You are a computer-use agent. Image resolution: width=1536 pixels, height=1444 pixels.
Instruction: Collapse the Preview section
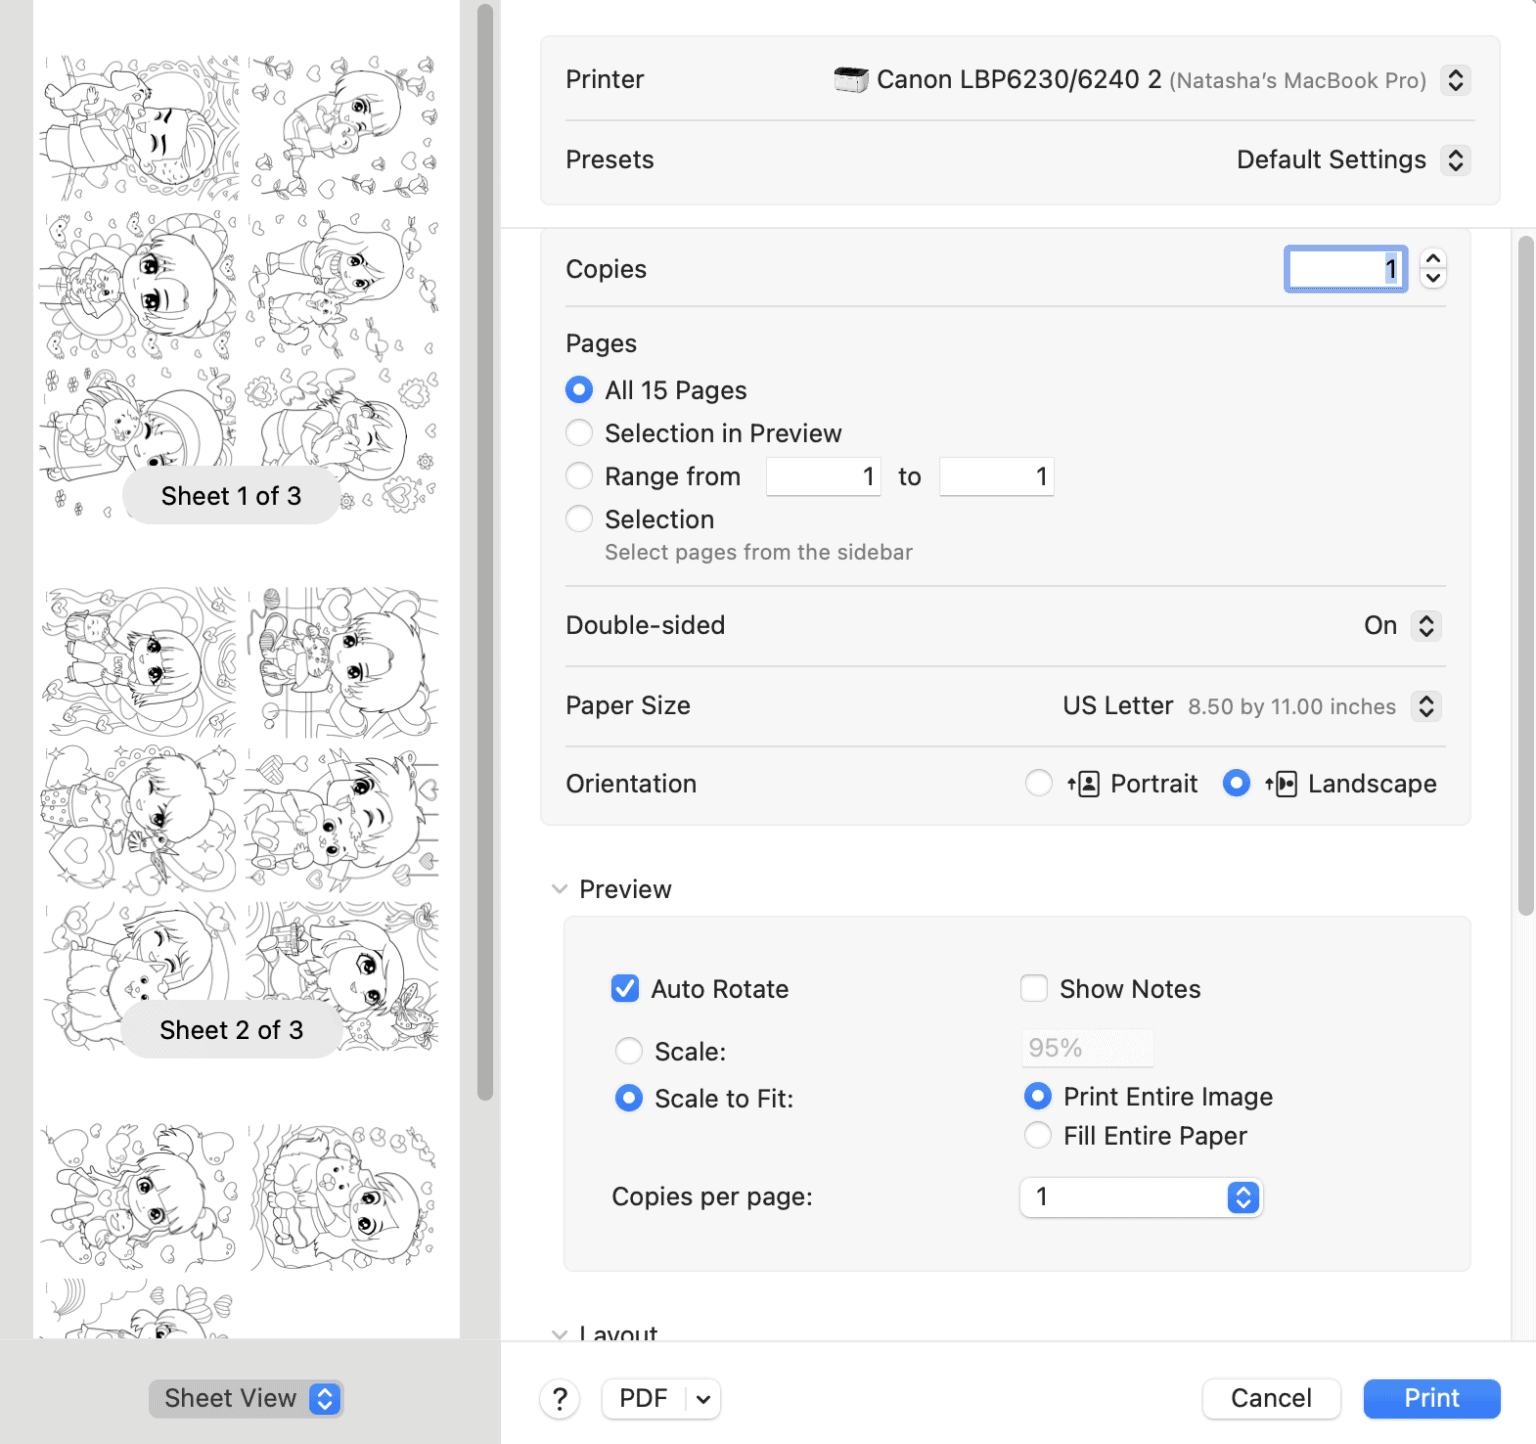pos(560,889)
